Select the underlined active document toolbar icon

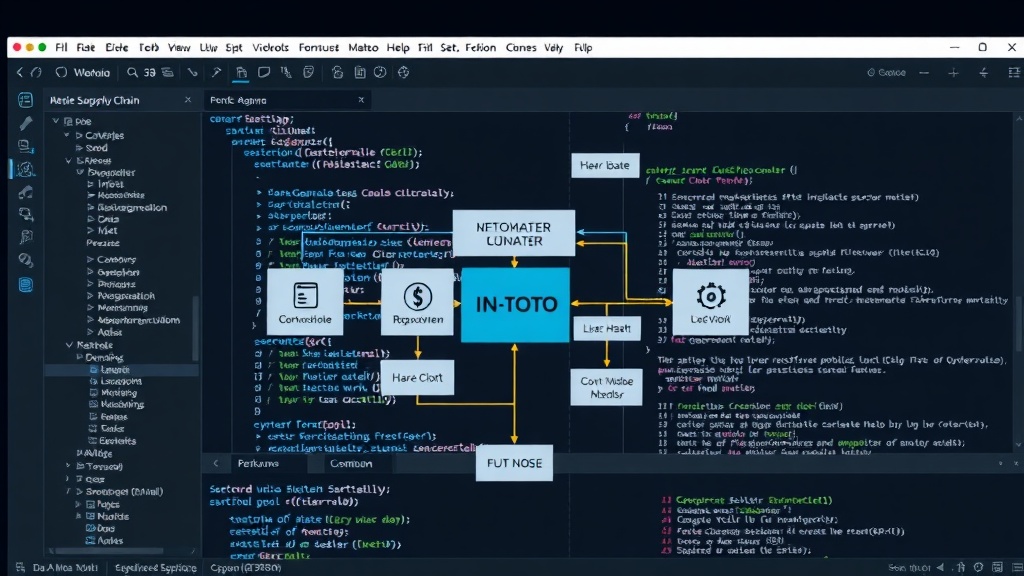pos(241,72)
